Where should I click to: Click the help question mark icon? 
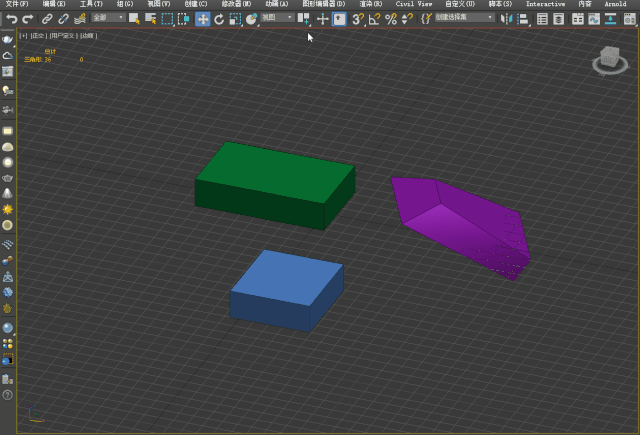pos(7,395)
